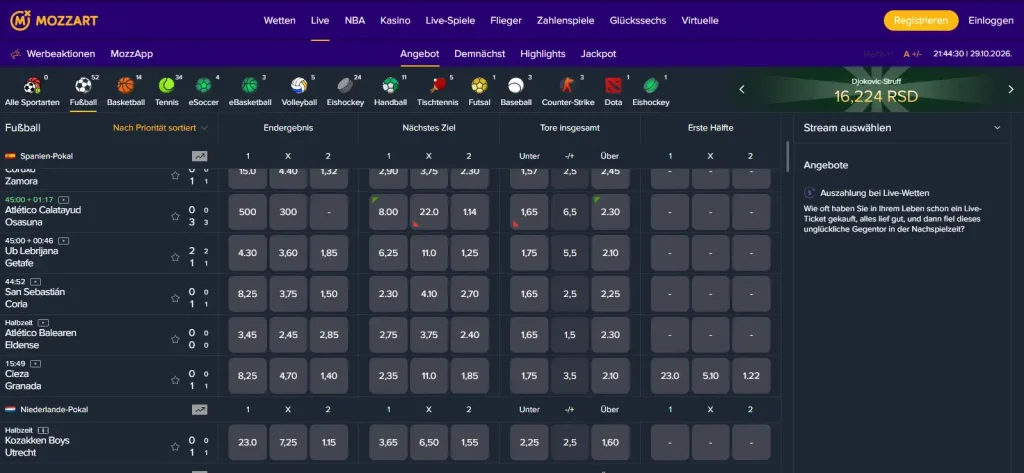Open the Counter-Strike category icon

tap(566, 86)
